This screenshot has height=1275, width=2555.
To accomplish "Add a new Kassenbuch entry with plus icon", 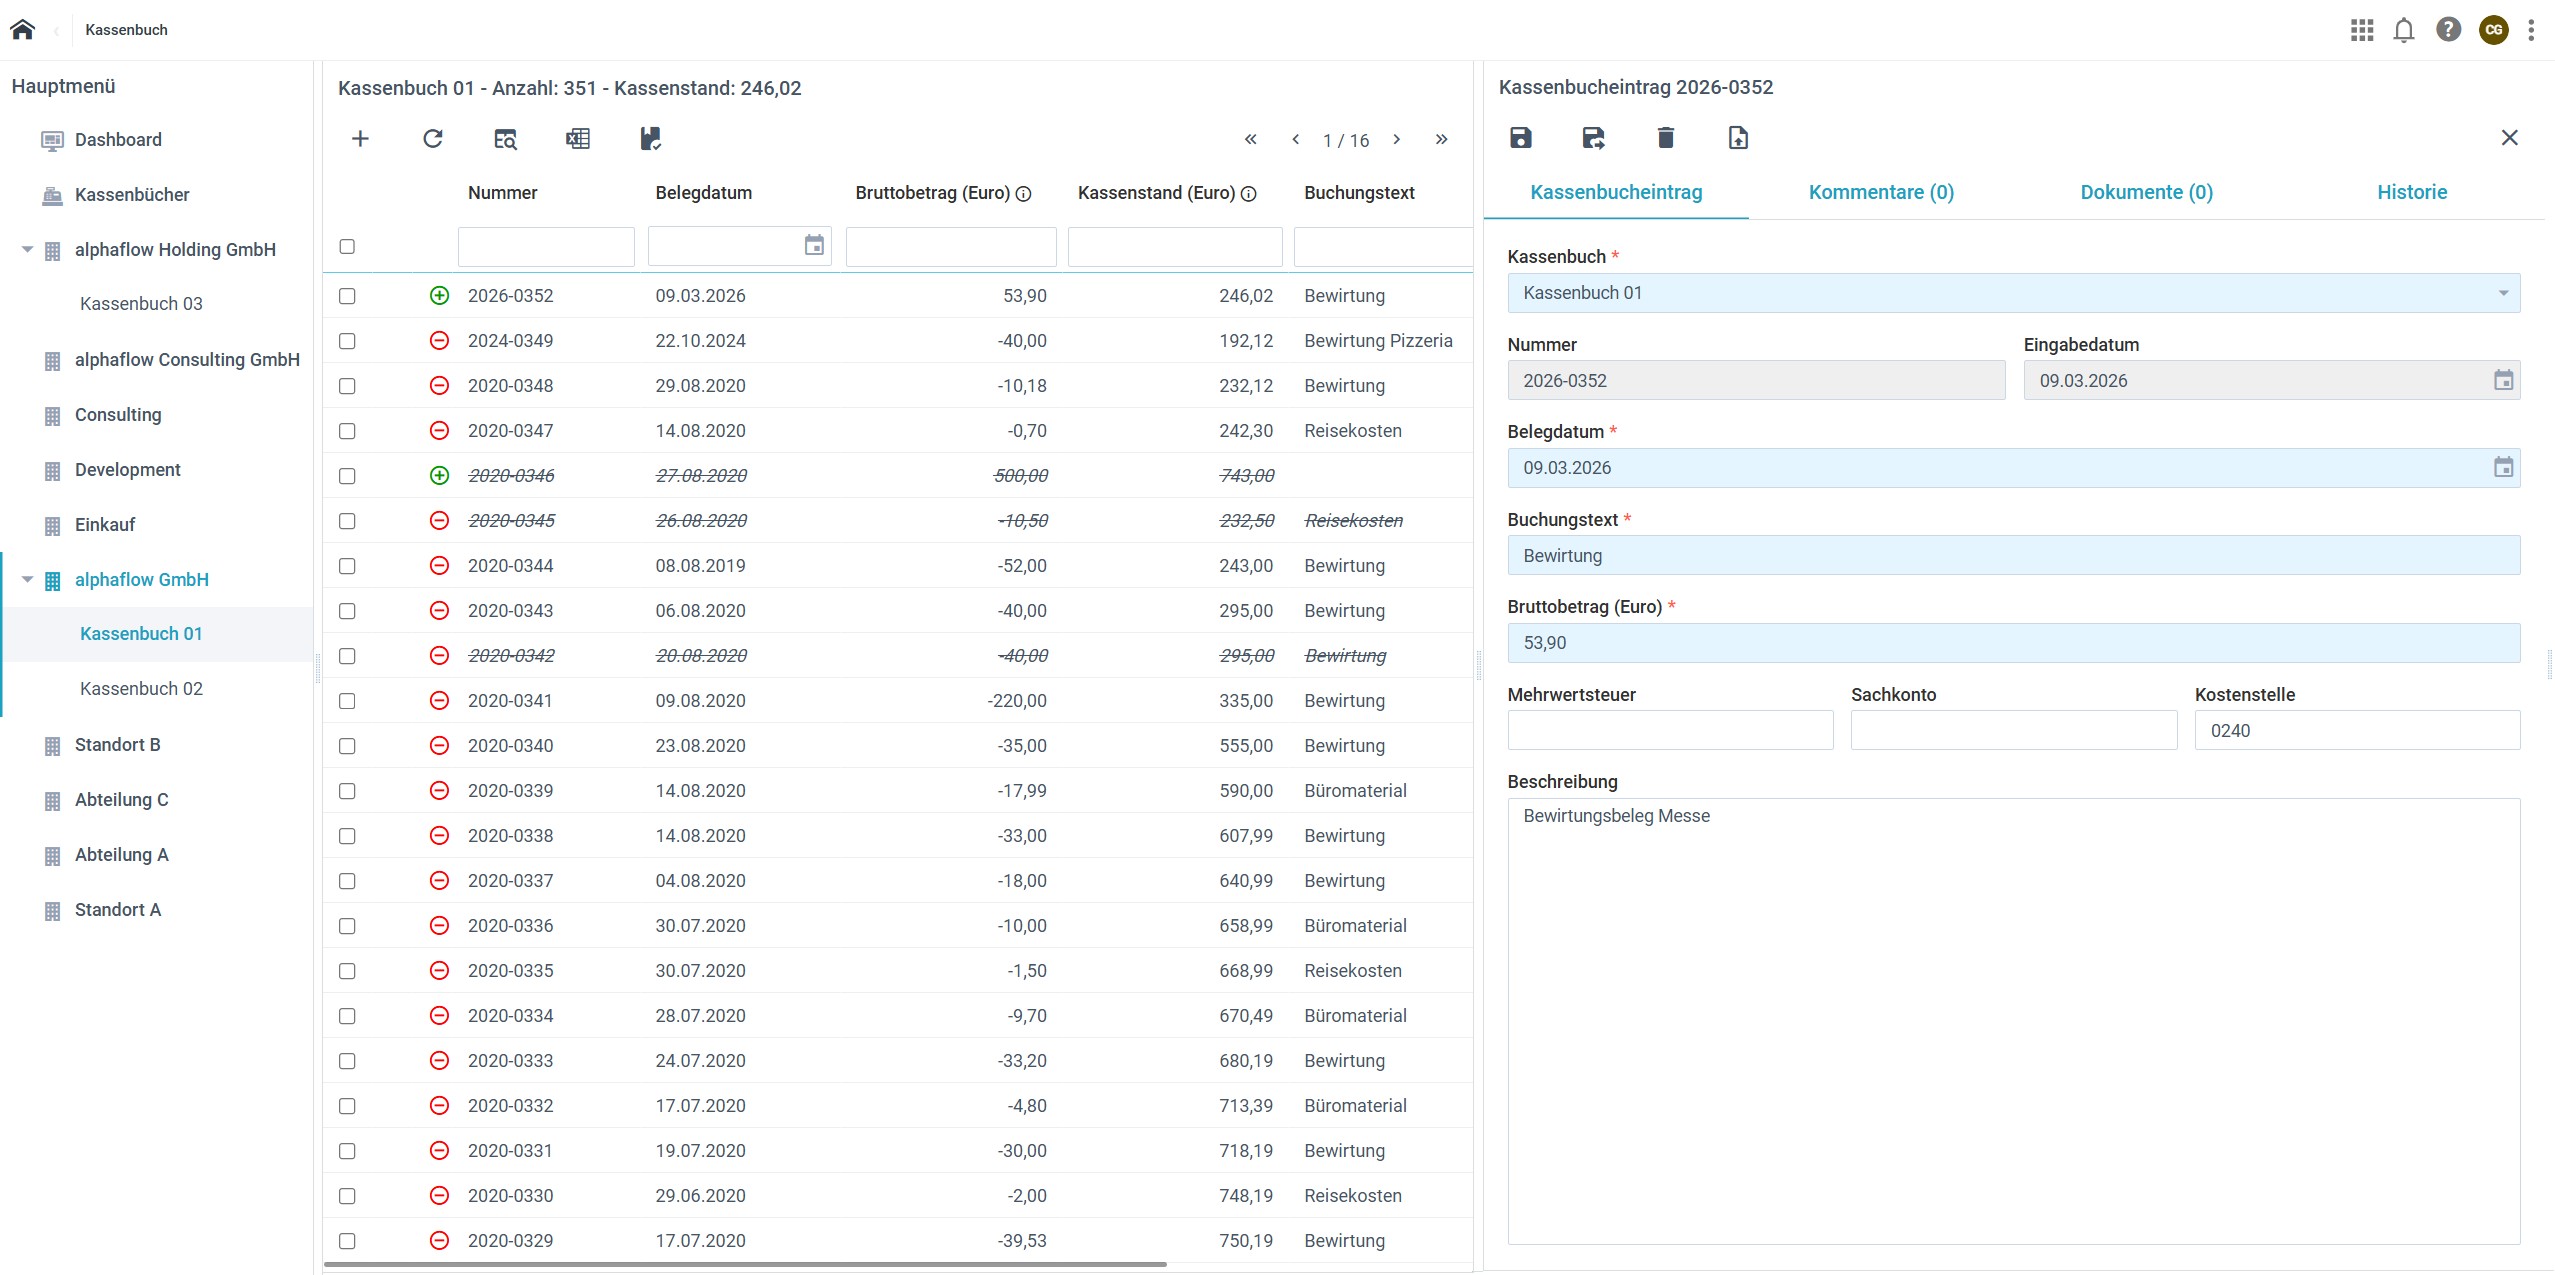I will pos(361,139).
